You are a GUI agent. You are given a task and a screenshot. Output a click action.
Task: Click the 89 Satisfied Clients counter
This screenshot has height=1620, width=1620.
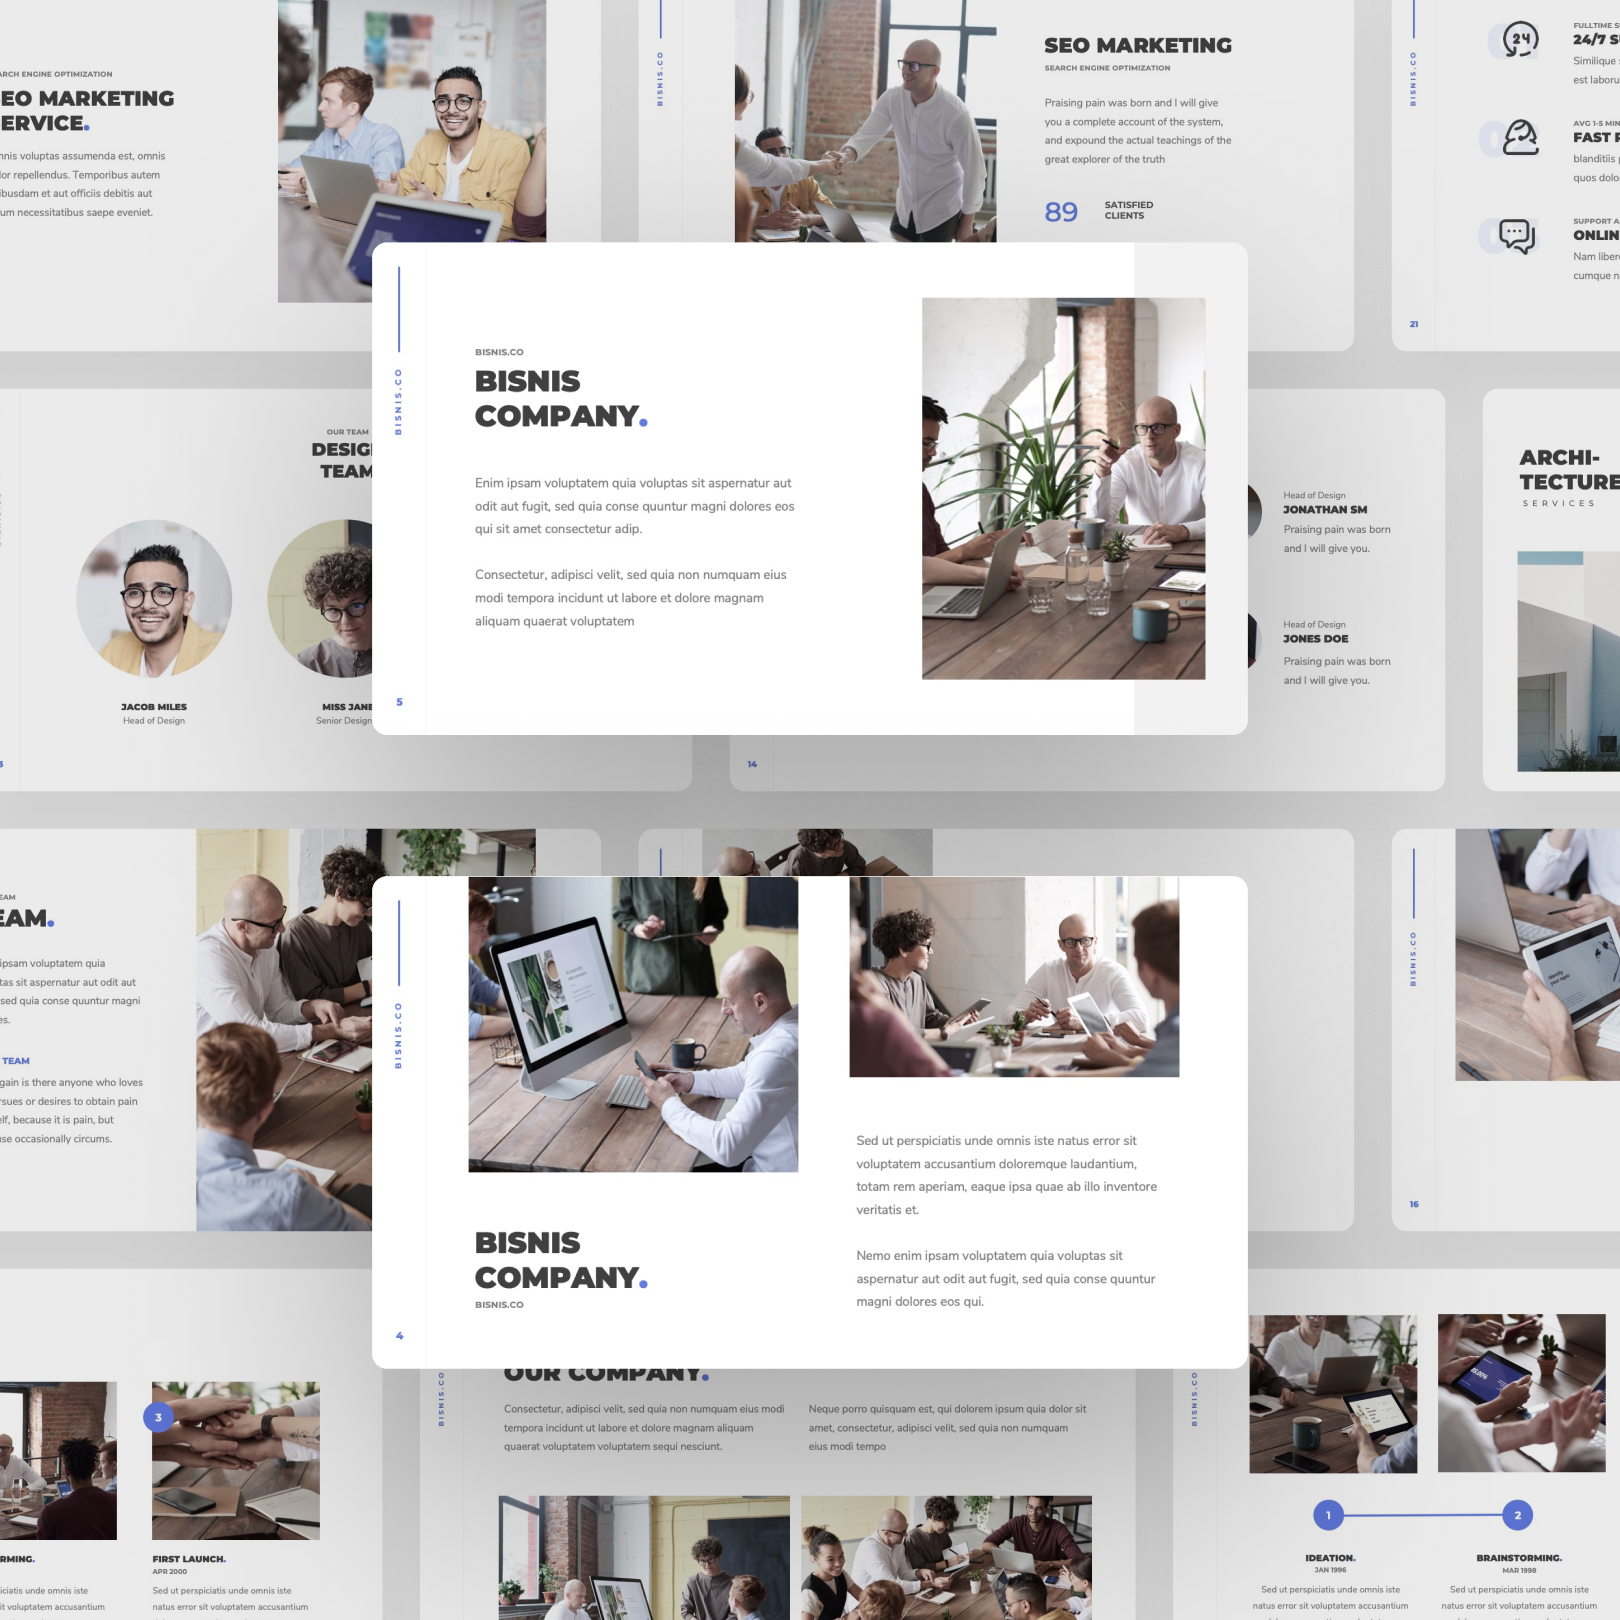point(1060,212)
